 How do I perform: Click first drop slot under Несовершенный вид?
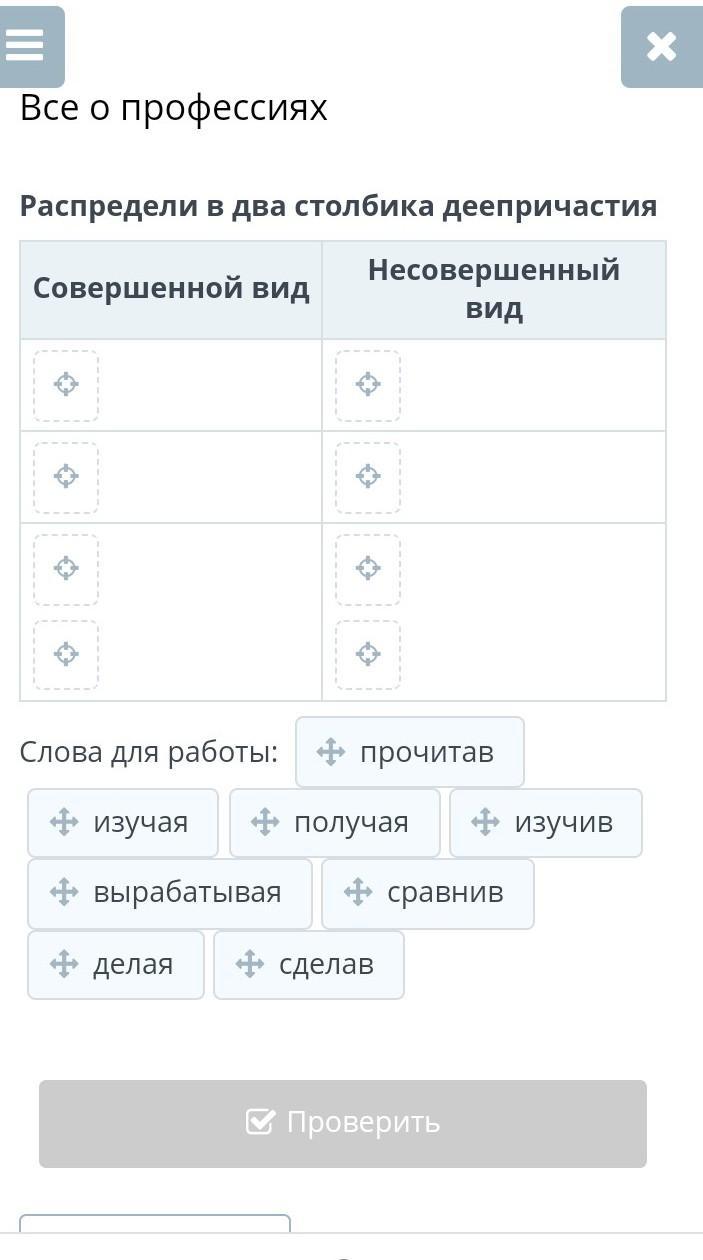pyautogui.click(x=368, y=385)
